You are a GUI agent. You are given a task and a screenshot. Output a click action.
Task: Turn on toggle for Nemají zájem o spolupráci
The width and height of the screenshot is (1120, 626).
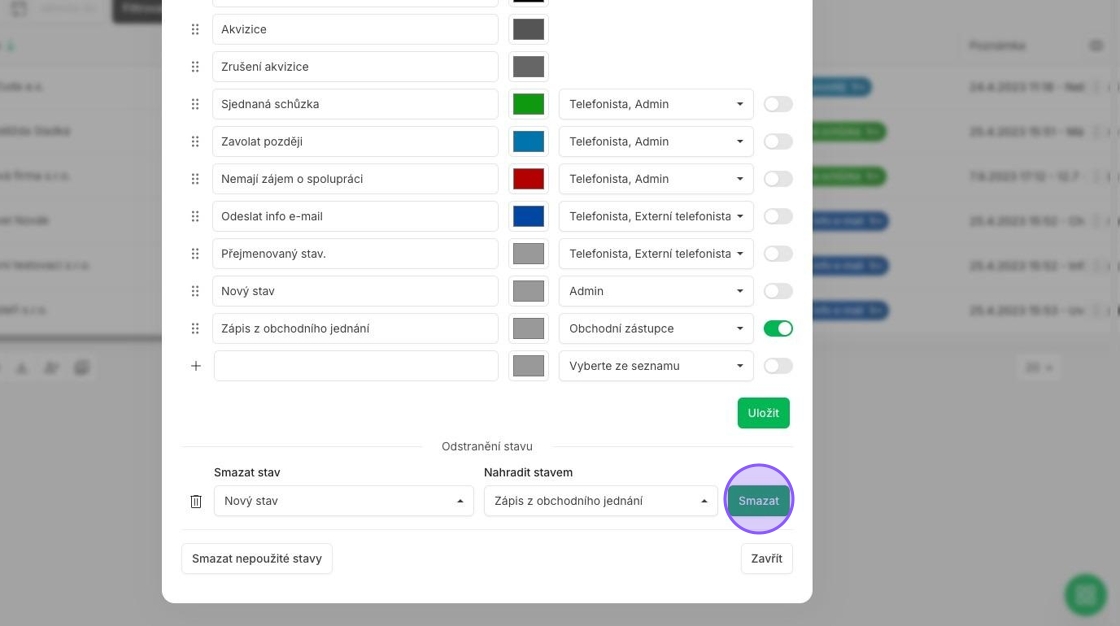777,179
